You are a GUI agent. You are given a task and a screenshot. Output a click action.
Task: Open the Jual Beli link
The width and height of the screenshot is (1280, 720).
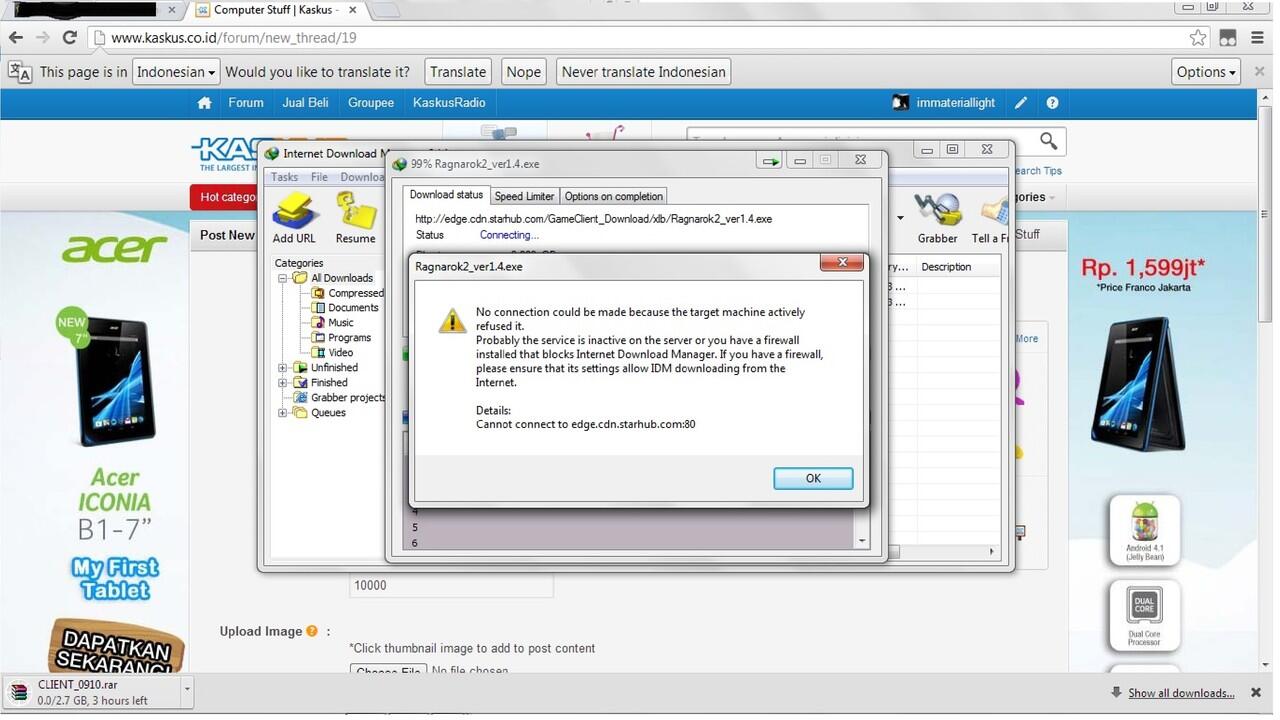pyautogui.click(x=305, y=103)
